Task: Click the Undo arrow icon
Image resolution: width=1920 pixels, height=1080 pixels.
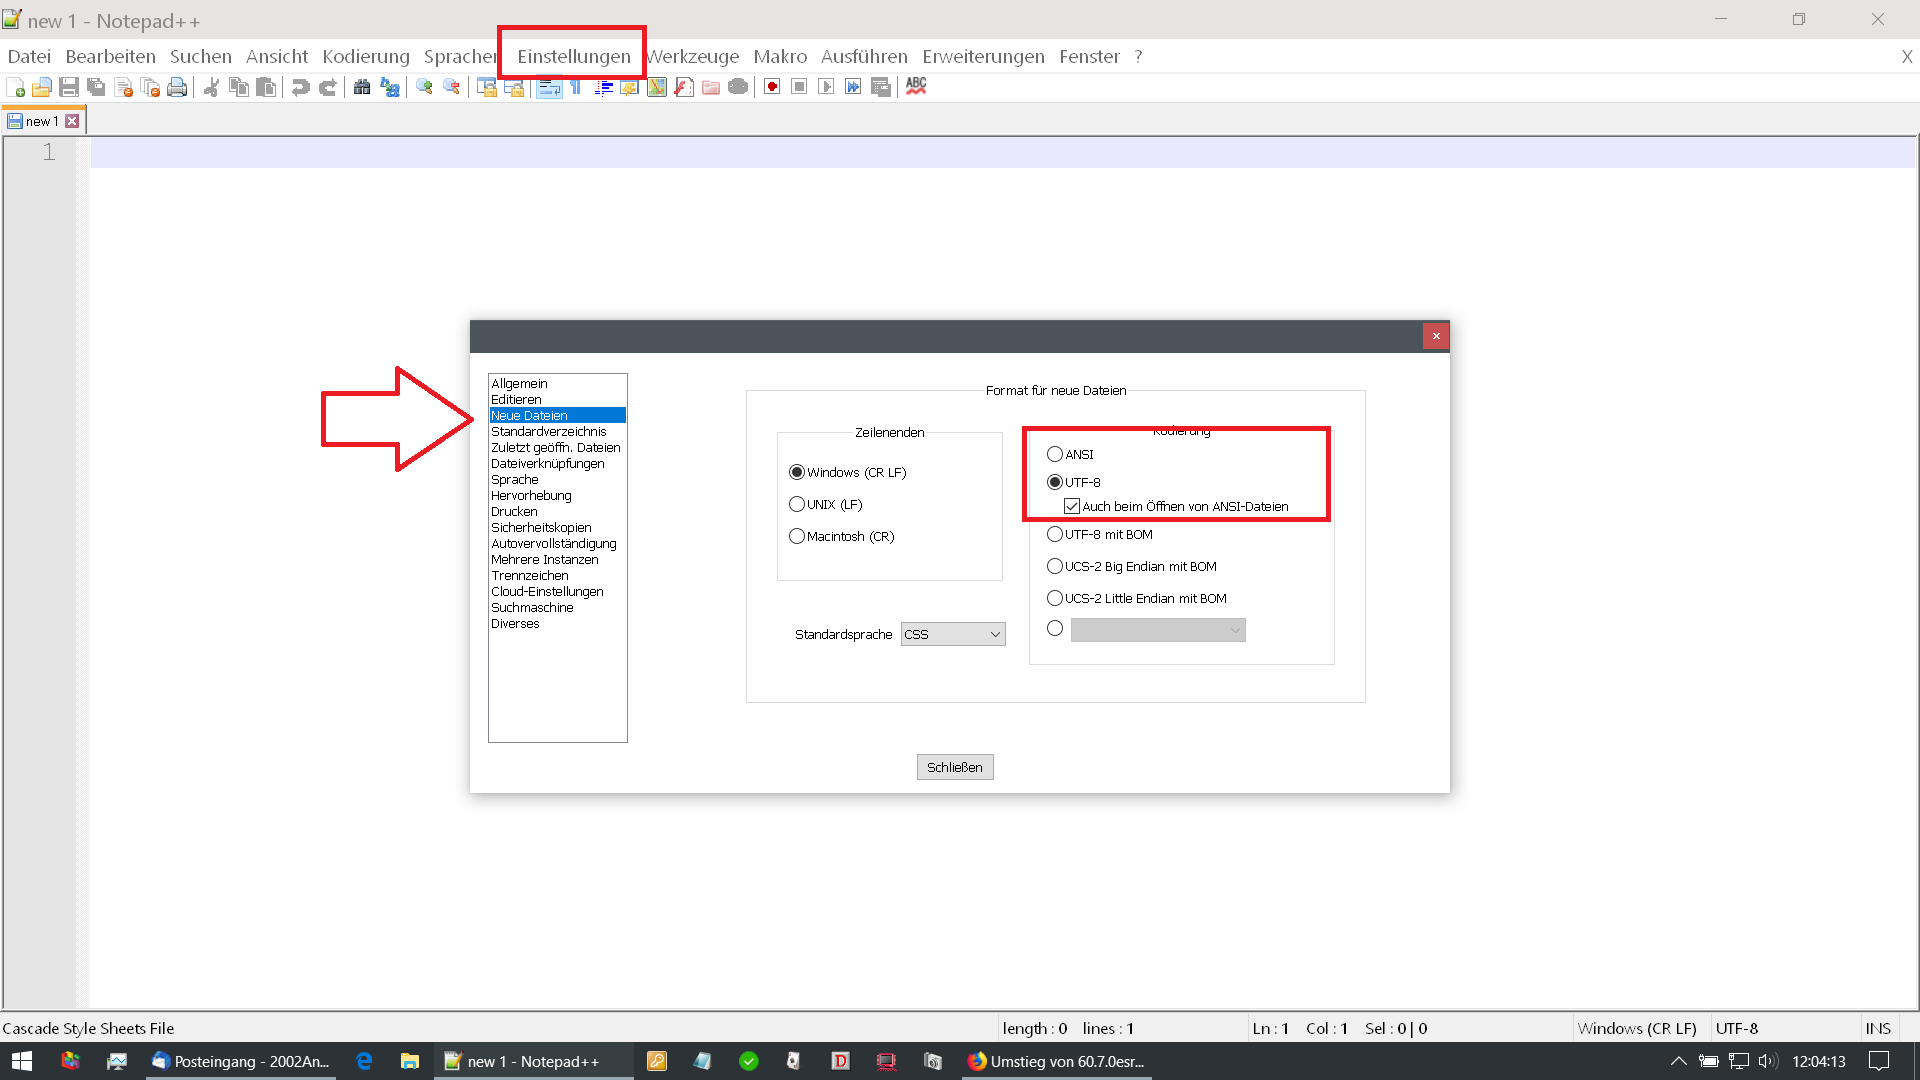Action: (300, 87)
